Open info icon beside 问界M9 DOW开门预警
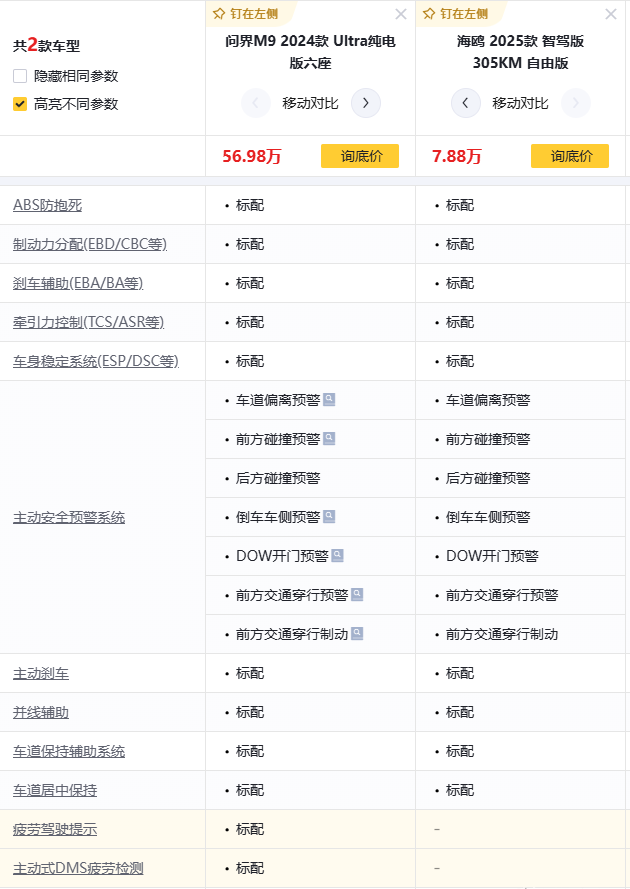 point(337,556)
